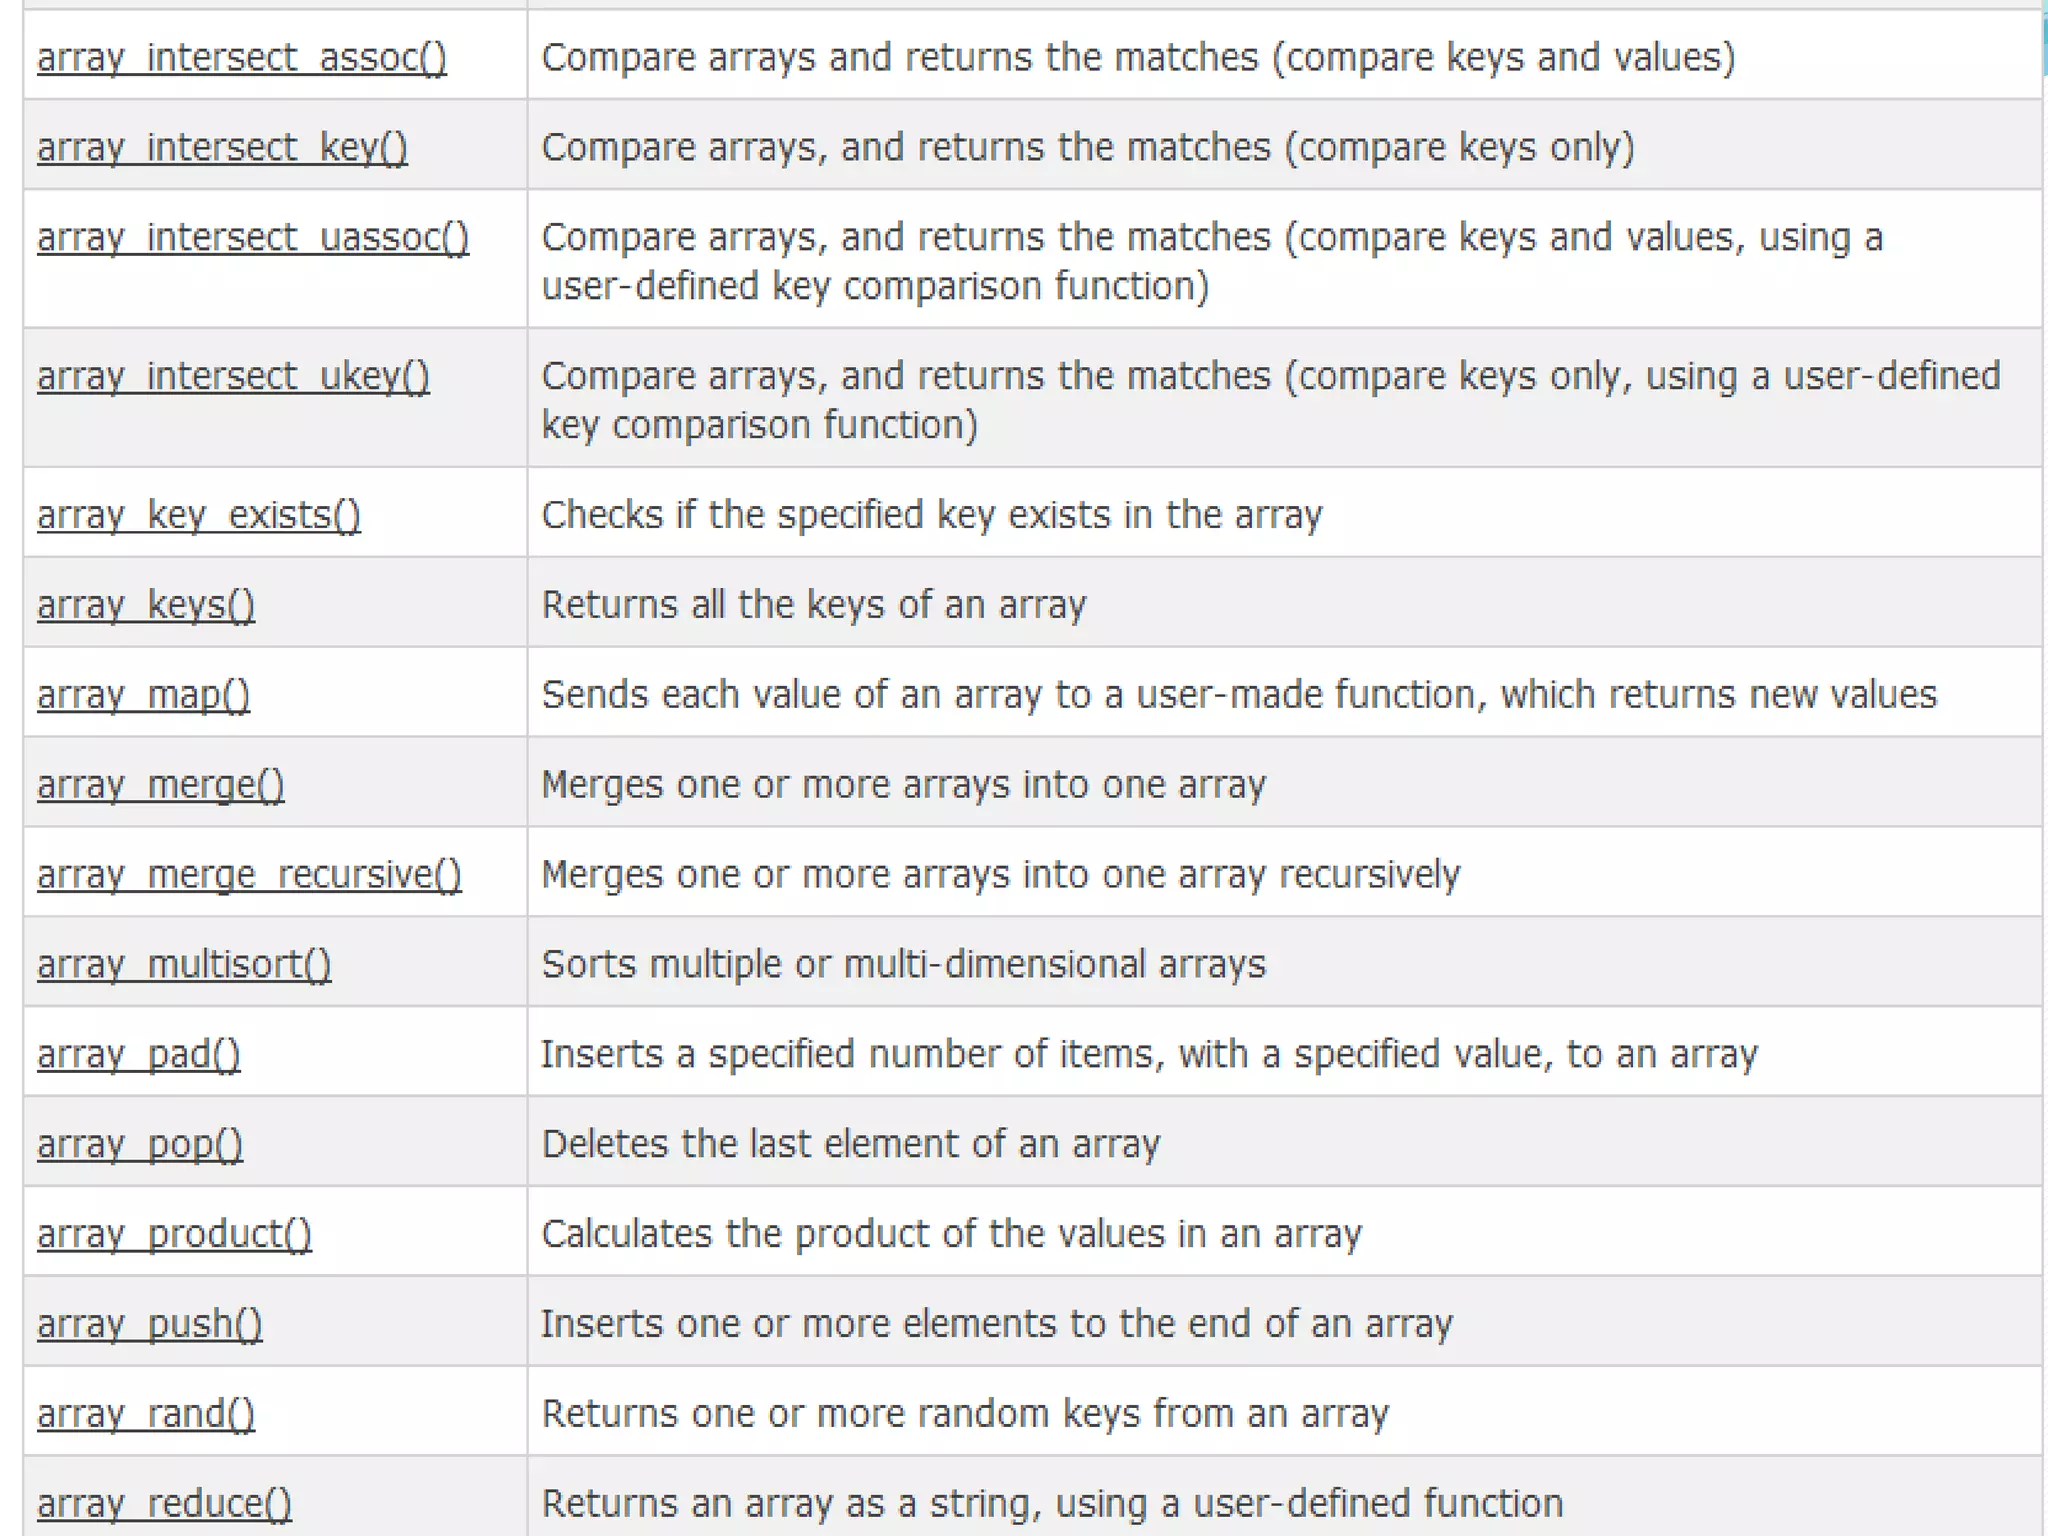Screen dimensions: 2048x1536
Task: Click the array_keys() function link
Action: point(146,605)
